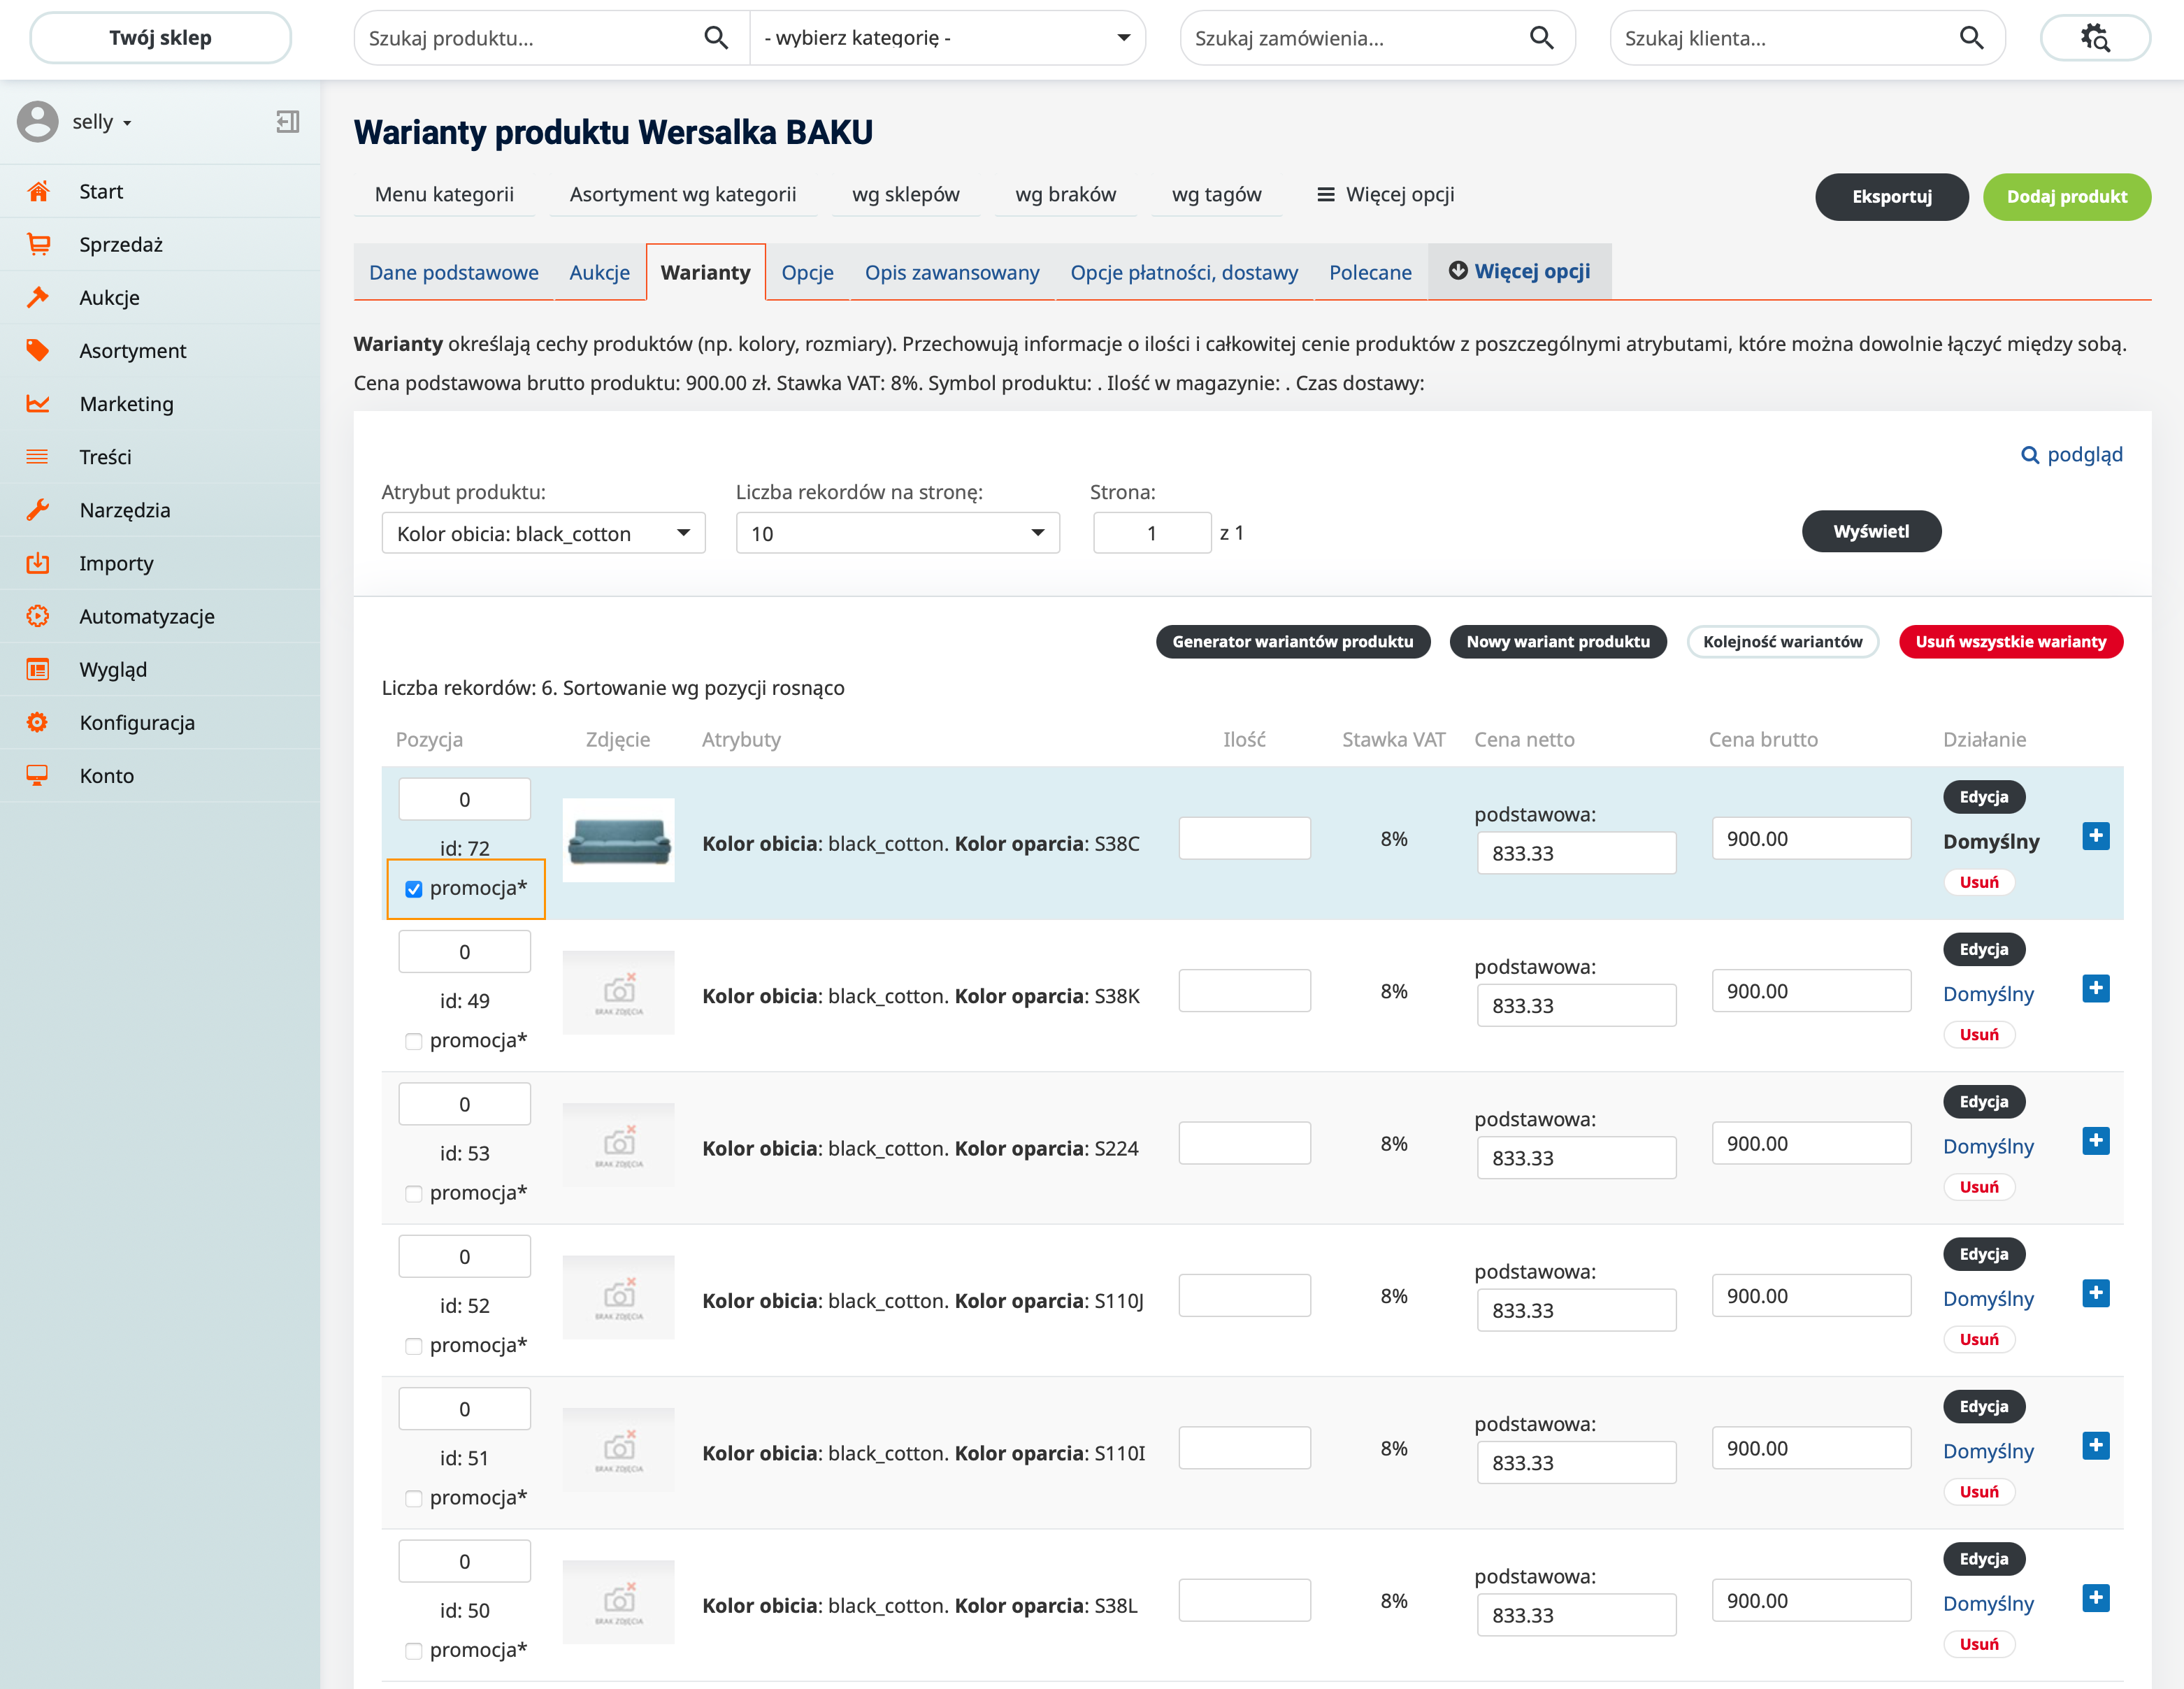Click the Narzędzia wrench icon
The image size is (2184, 1689).
[38, 509]
